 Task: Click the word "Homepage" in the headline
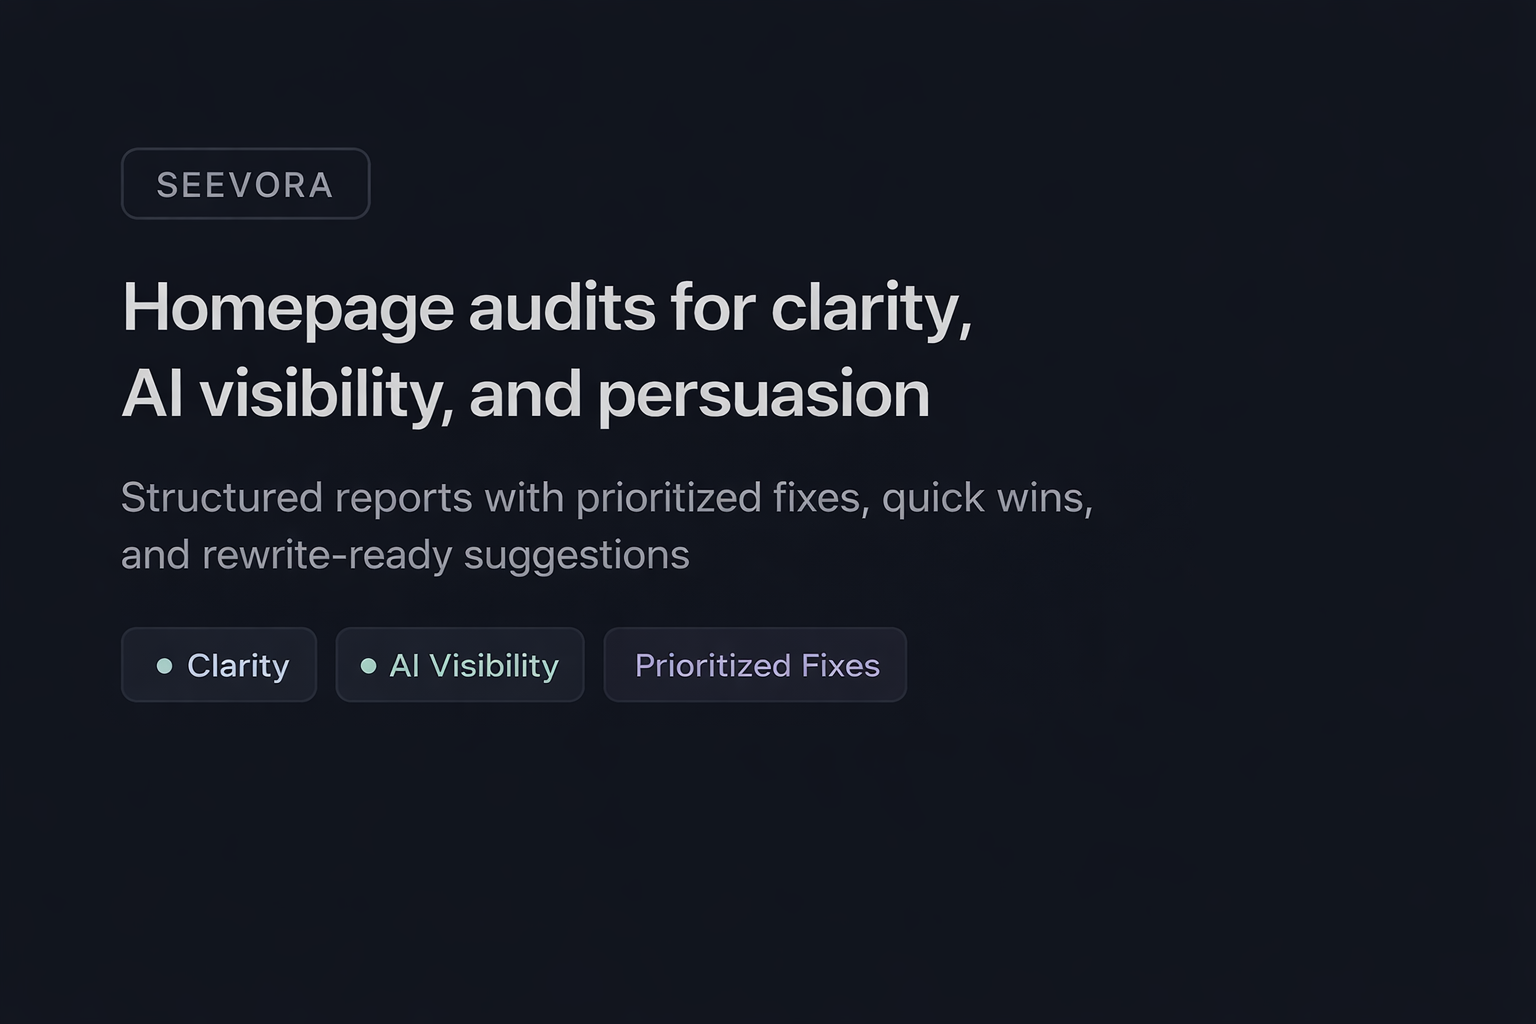click(x=287, y=308)
